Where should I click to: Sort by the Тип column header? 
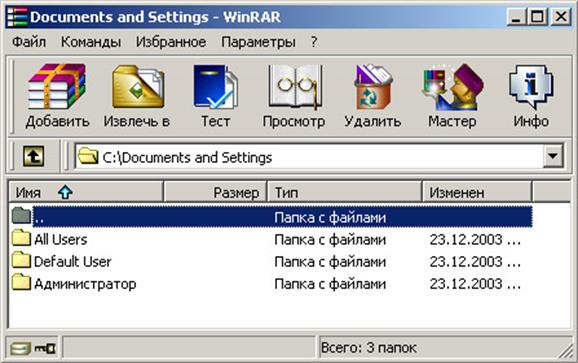click(345, 192)
